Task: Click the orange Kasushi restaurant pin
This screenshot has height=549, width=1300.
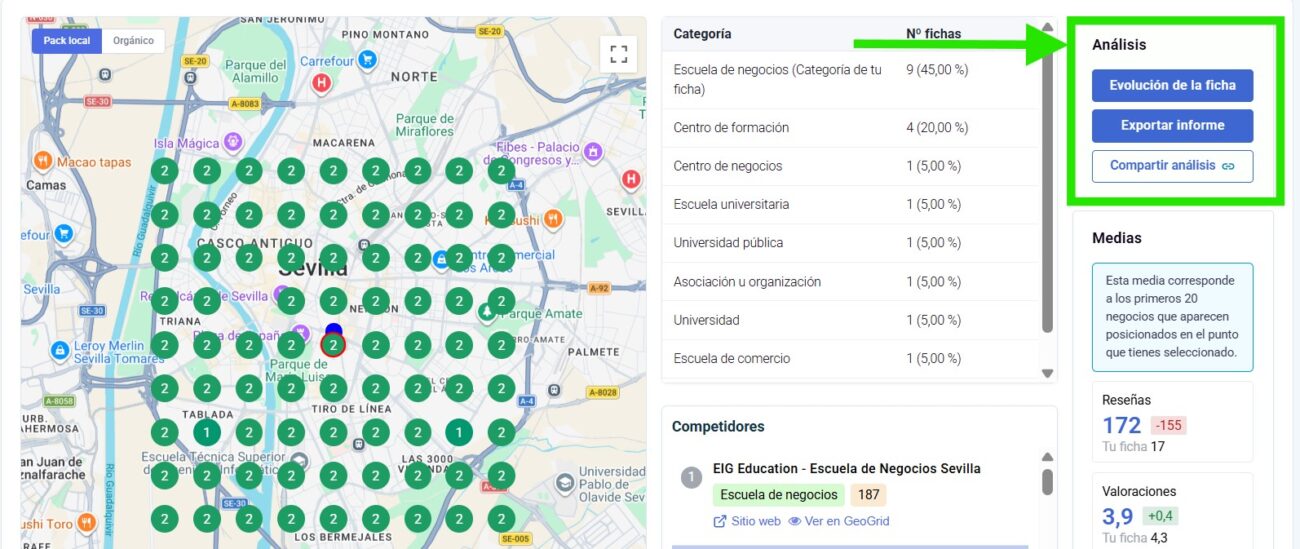Action: [x=553, y=218]
